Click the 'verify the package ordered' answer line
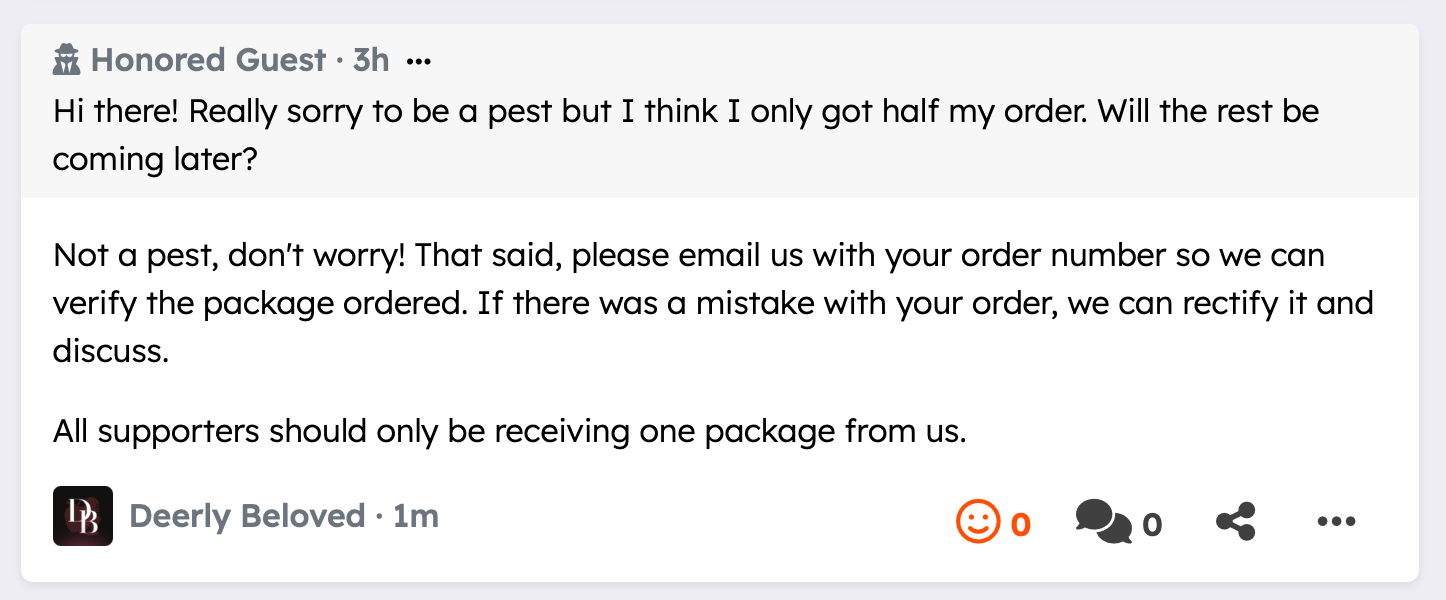 click(255, 303)
